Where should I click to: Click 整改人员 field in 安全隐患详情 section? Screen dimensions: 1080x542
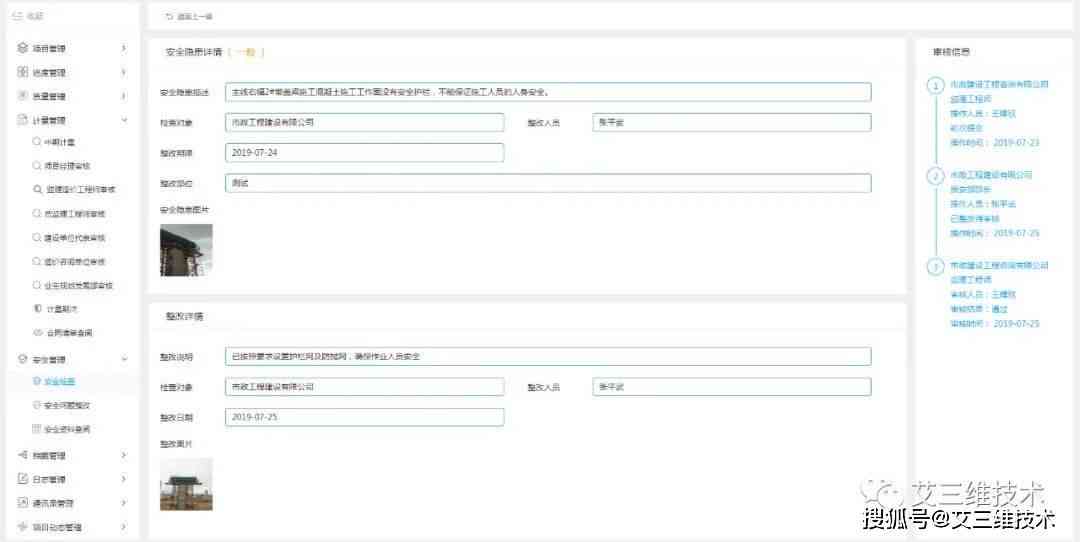pos(731,122)
